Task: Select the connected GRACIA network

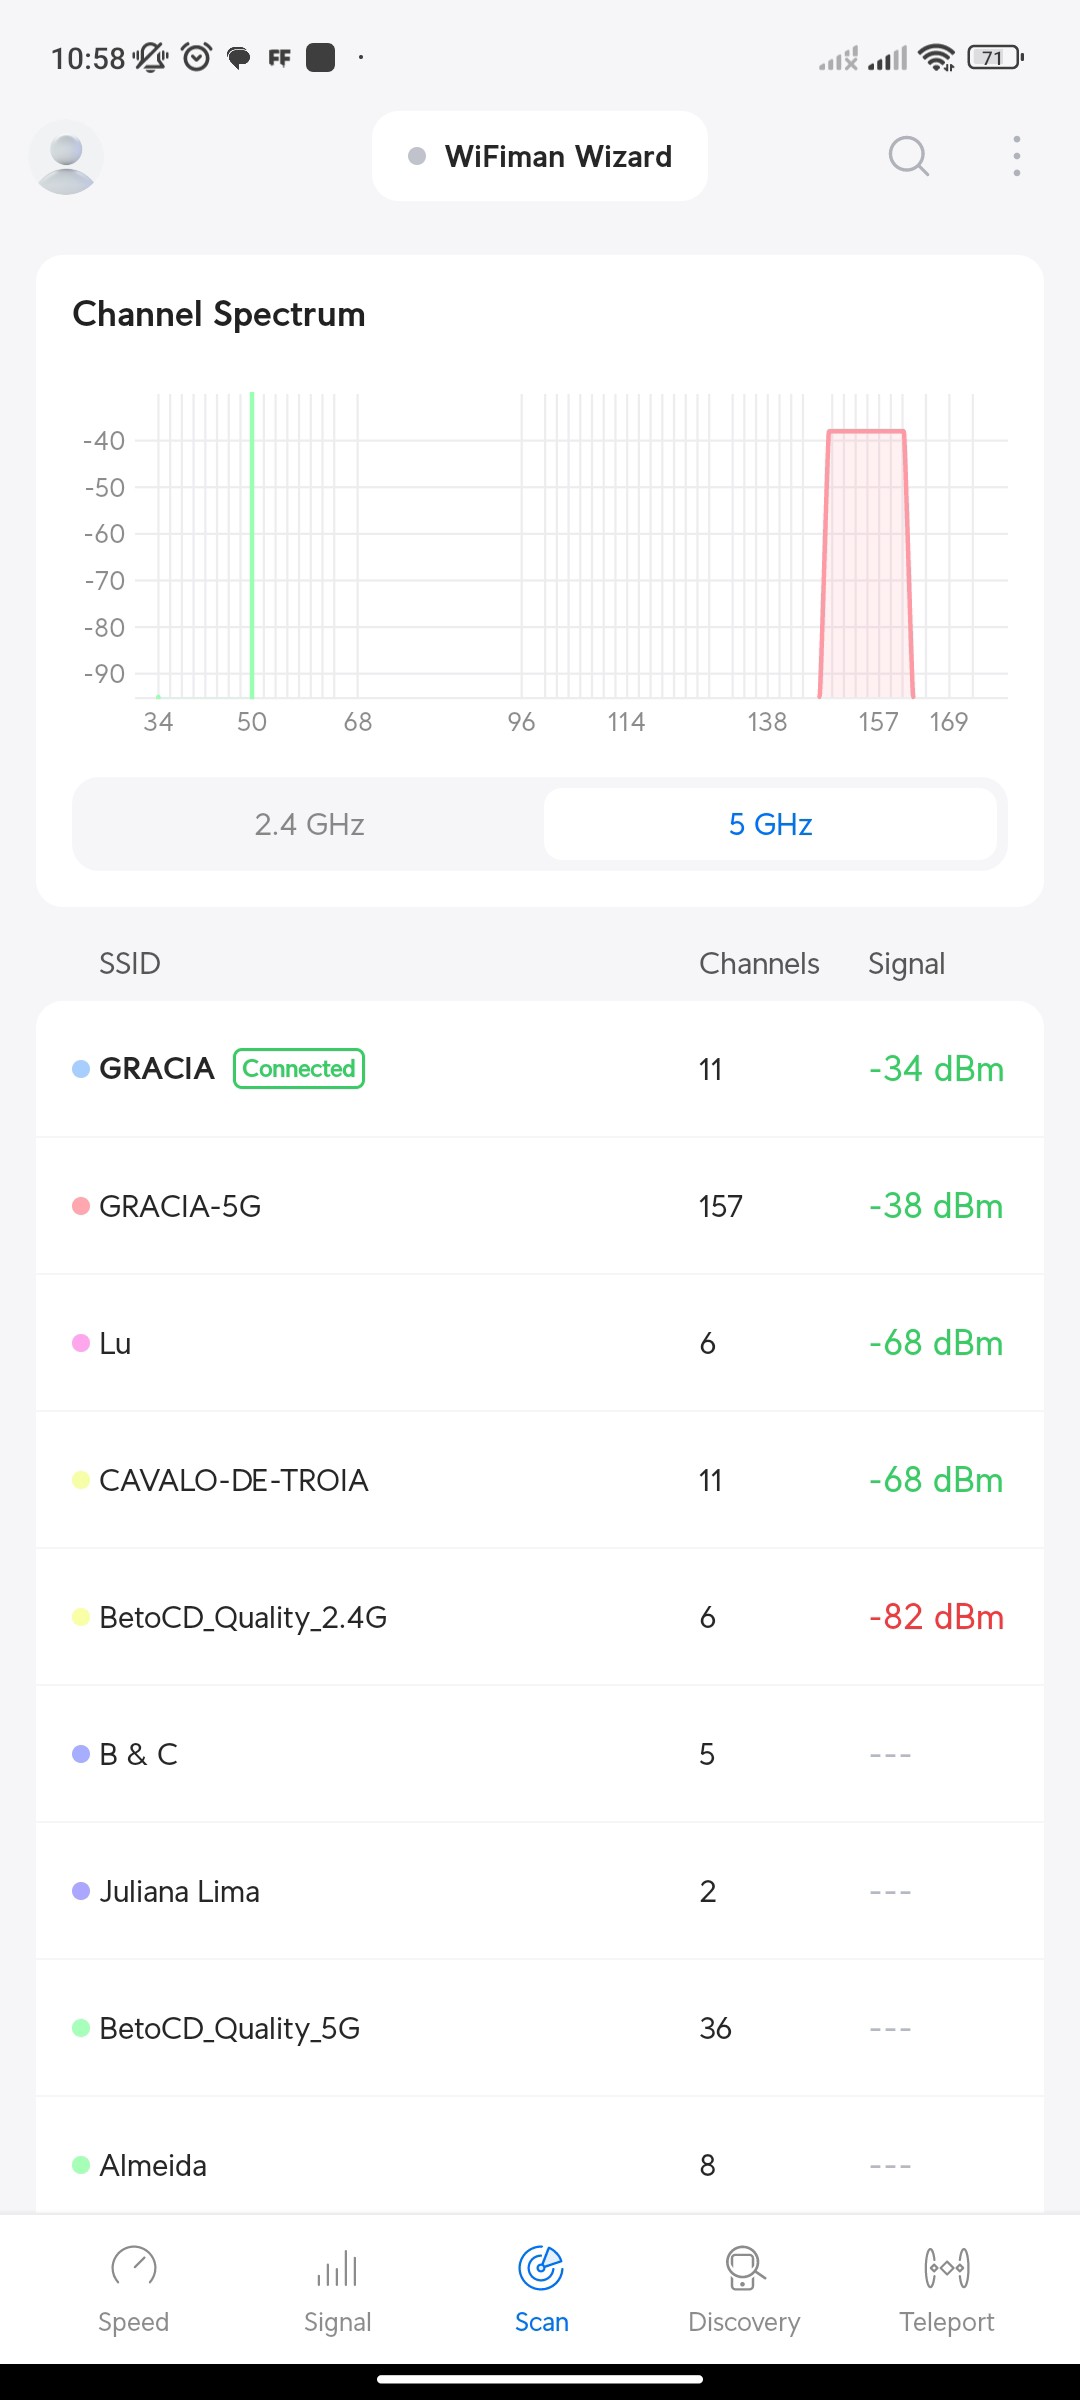Action: coord(540,1069)
